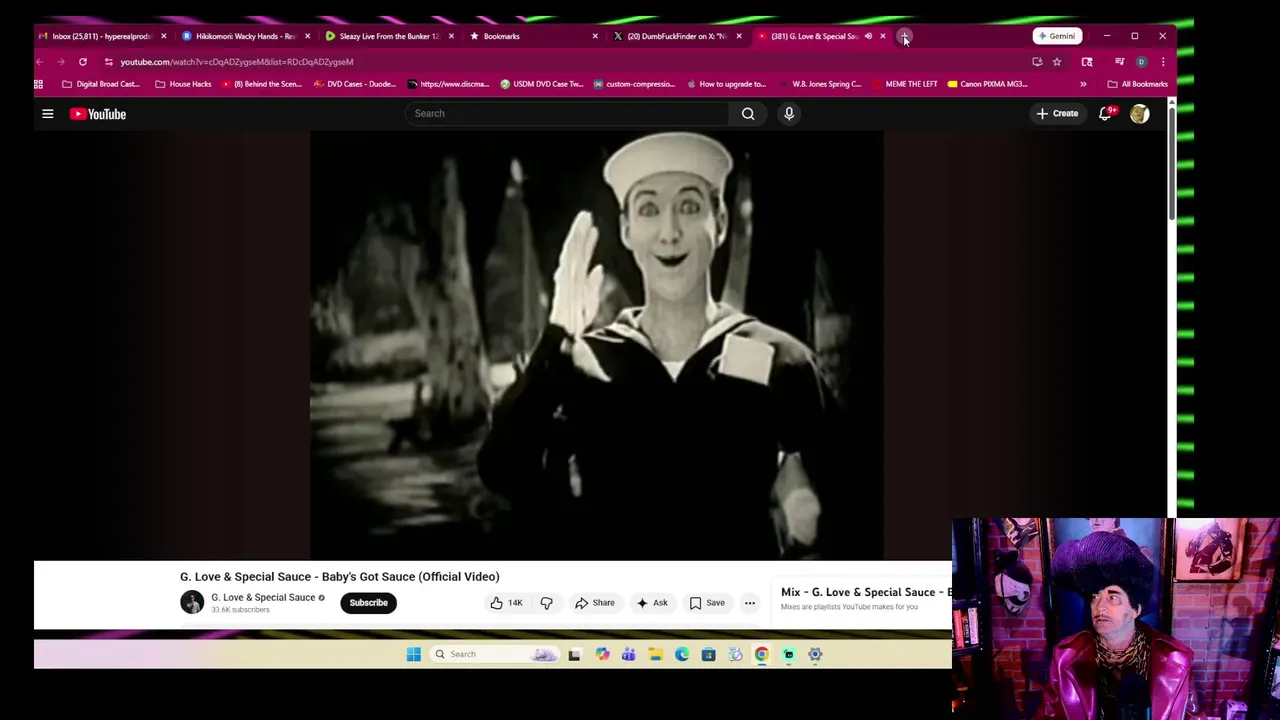This screenshot has width=1280, height=720.
Task: Click the Ask button
Action: tap(652, 603)
